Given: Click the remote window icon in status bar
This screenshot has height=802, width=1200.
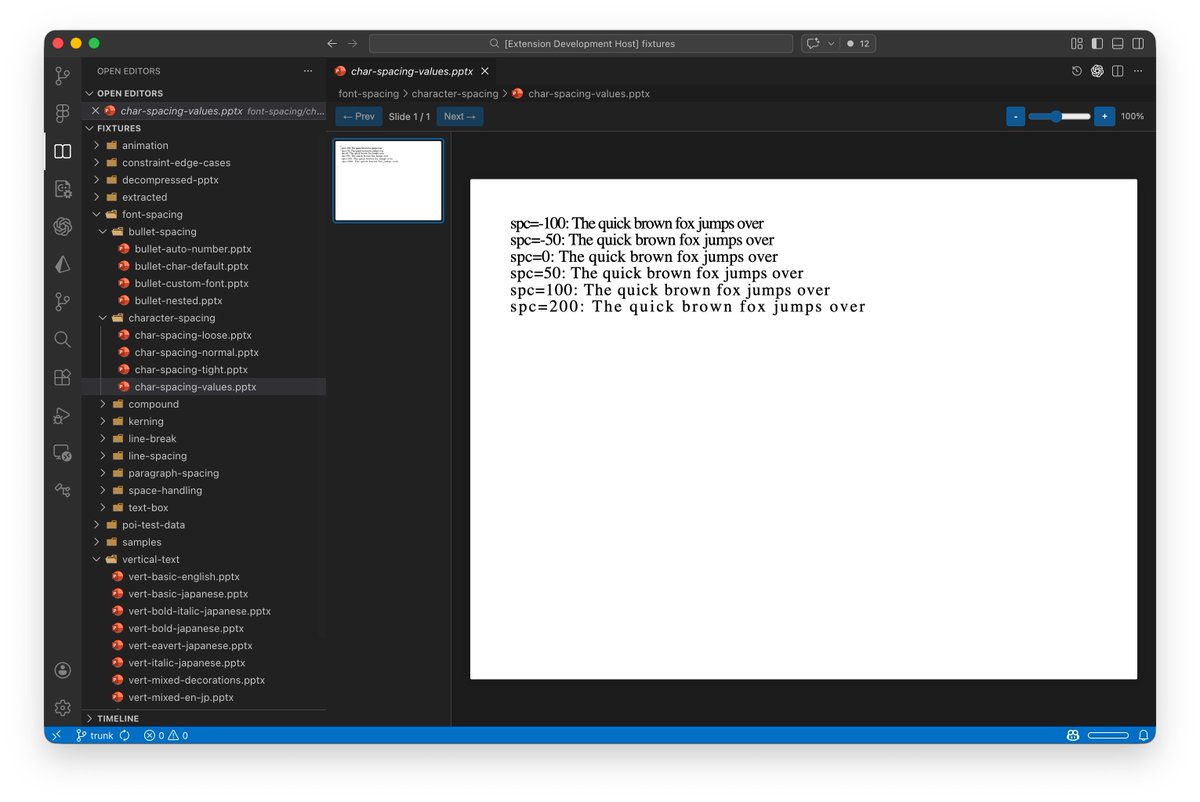Looking at the screenshot, I should coord(57,735).
